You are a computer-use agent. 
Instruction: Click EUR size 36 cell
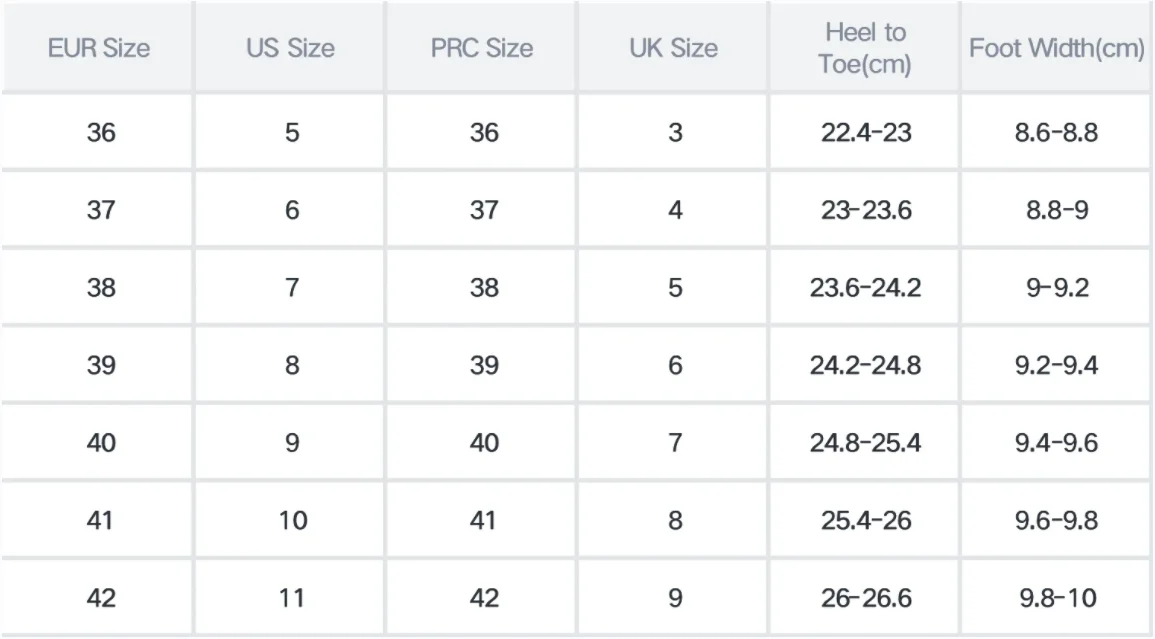(x=101, y=132)
